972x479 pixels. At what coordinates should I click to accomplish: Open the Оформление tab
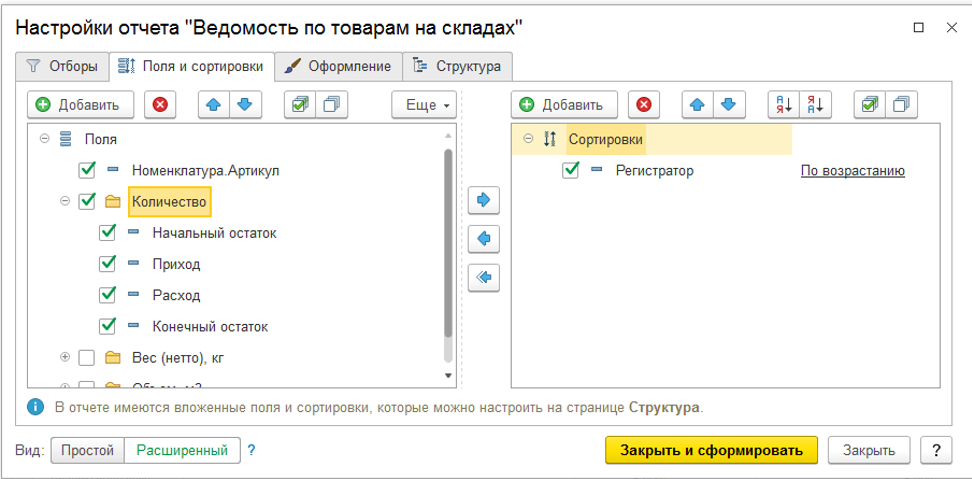(338, 66)
